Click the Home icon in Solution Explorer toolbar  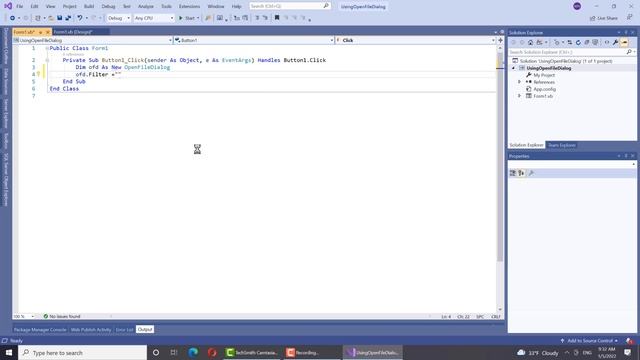pos(530,42)
